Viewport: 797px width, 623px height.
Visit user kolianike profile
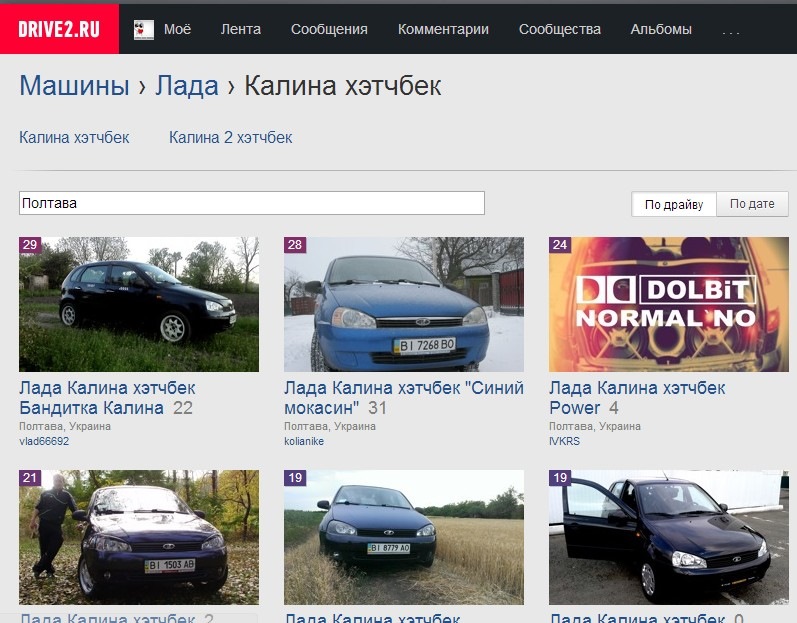click(x=304, y=441)
